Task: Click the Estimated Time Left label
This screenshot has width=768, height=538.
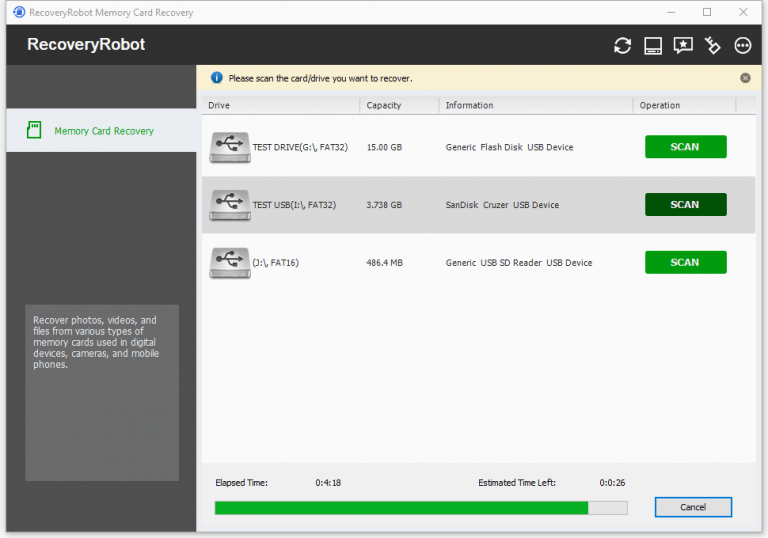Action: pyautogui.click(x=517, y=483)
